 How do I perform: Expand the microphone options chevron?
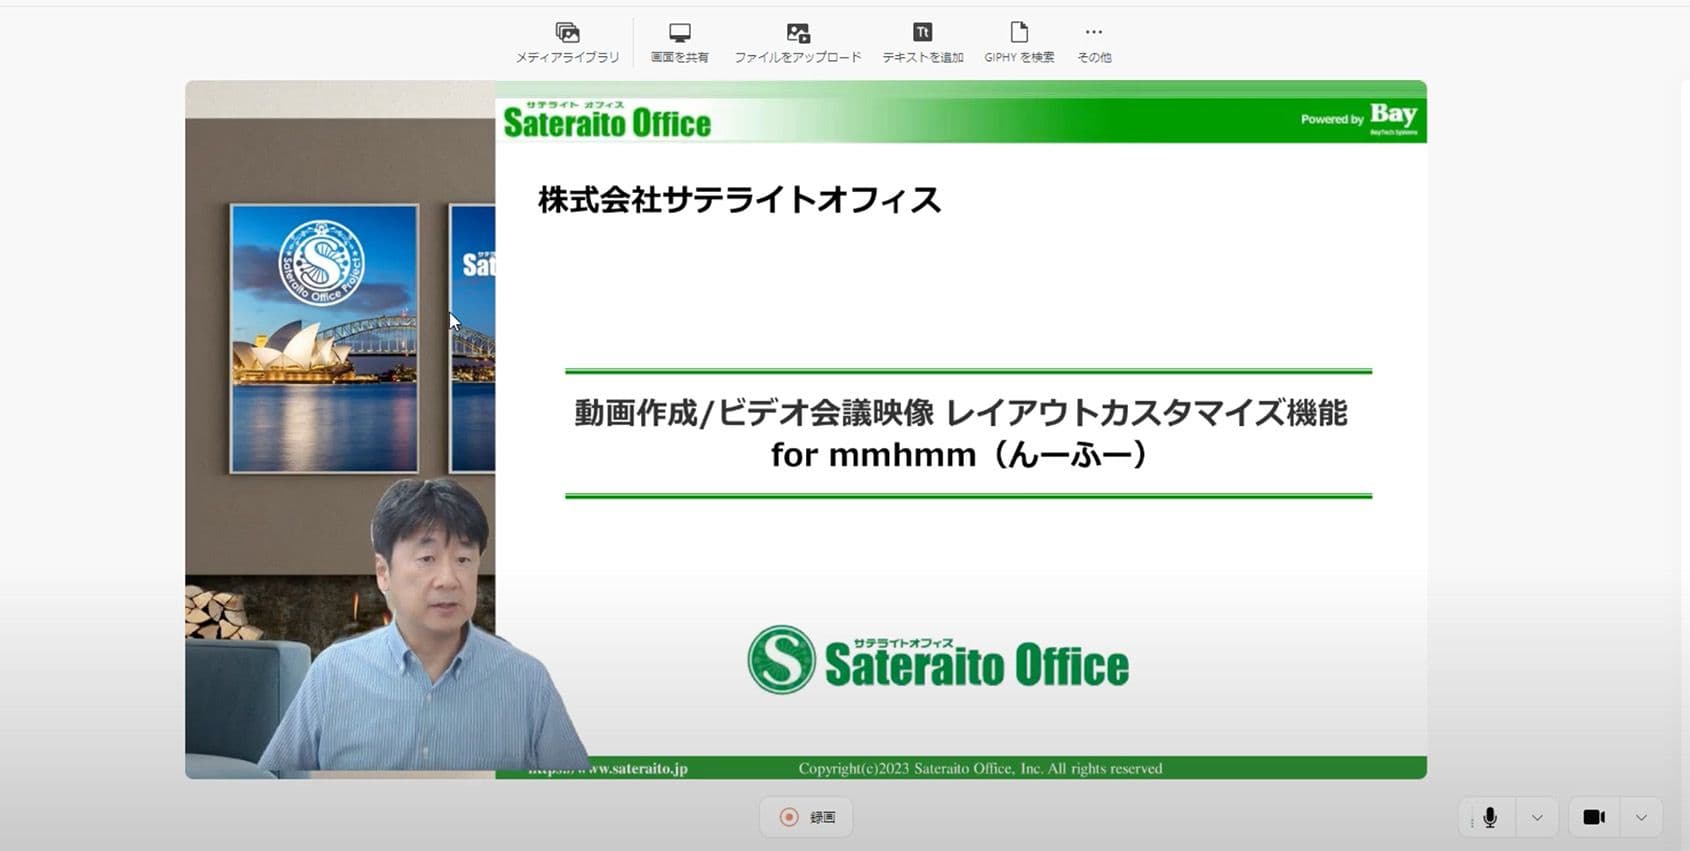pyautogui.click(x=1537, y=817)
